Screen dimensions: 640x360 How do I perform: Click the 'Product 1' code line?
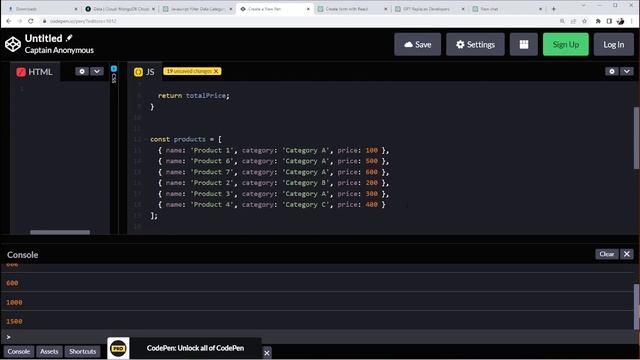273,150
